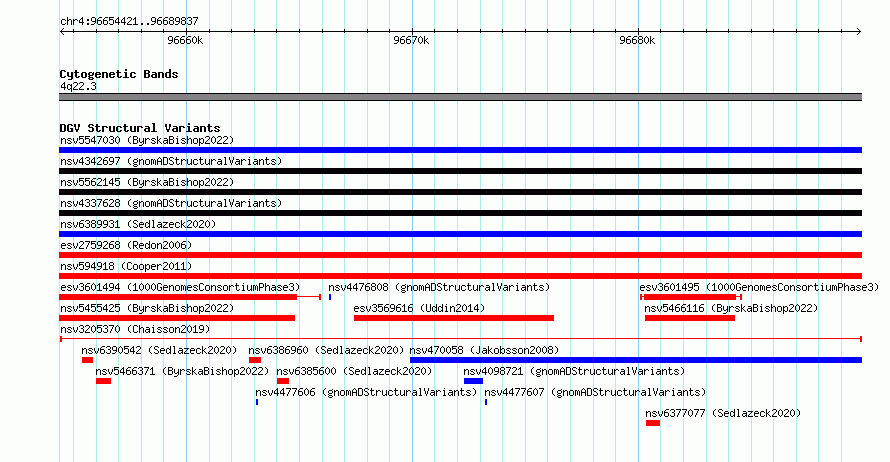Click the red bar under esv3601495
Screen dimensions: 890x462
tap(690, 297)
